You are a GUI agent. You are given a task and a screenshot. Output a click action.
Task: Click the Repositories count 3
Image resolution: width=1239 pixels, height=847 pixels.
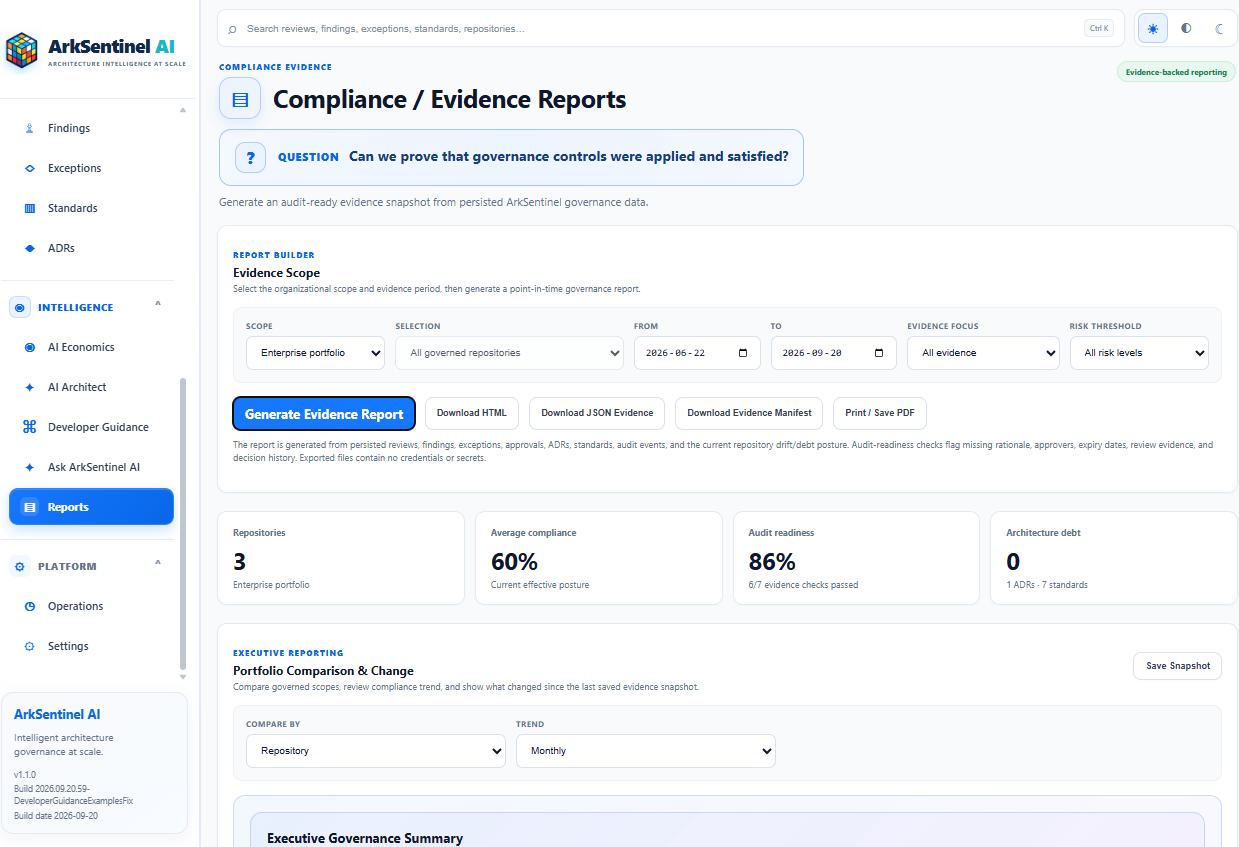click(x=239, y=561)
